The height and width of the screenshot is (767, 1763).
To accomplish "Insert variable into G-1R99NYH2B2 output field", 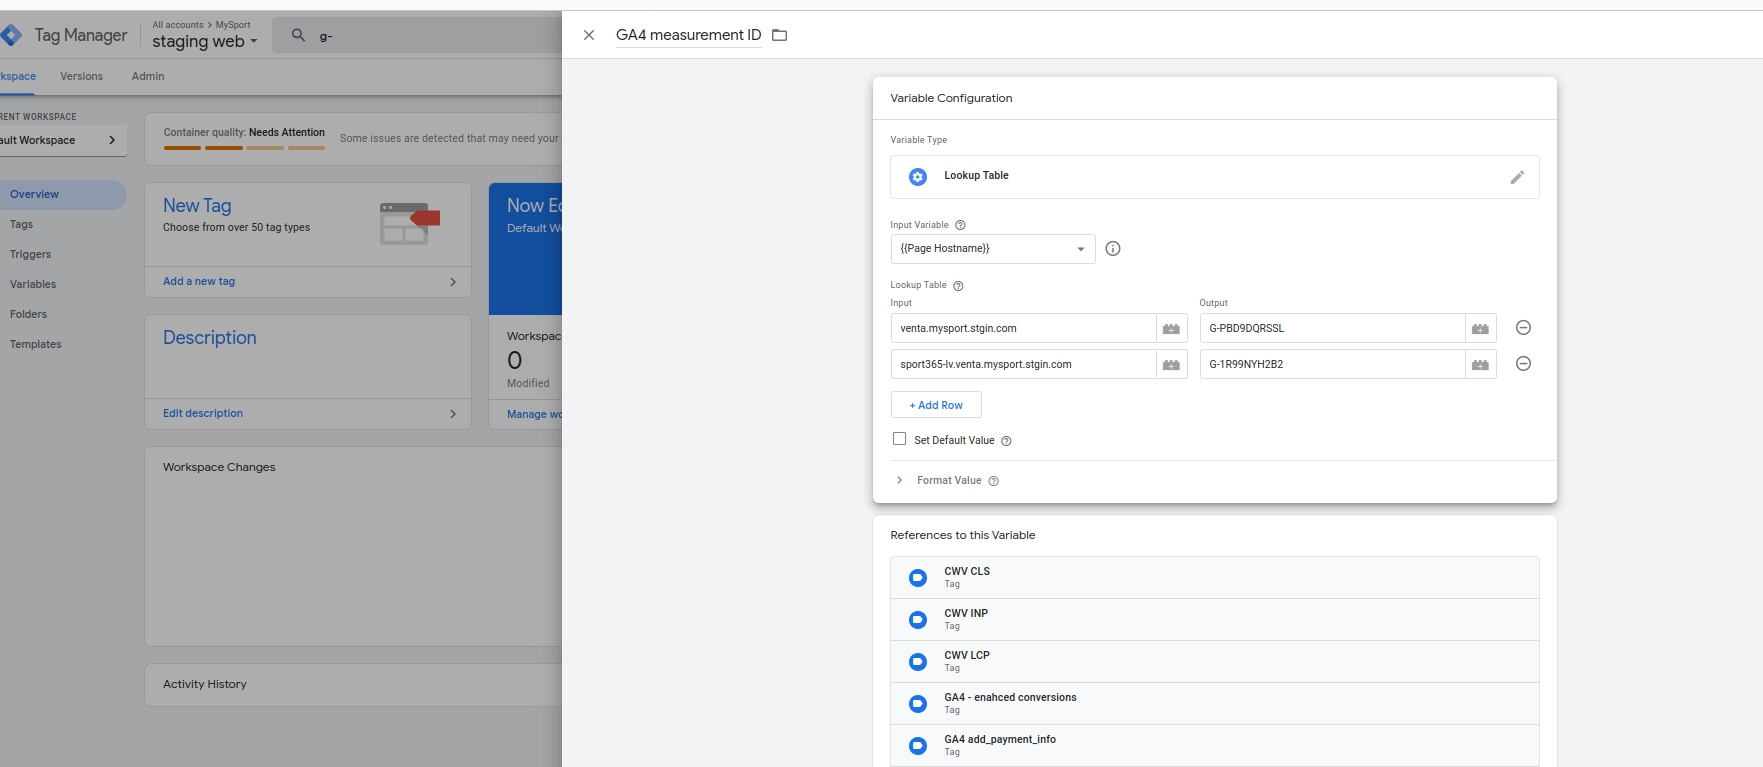I will (1481, 365).
